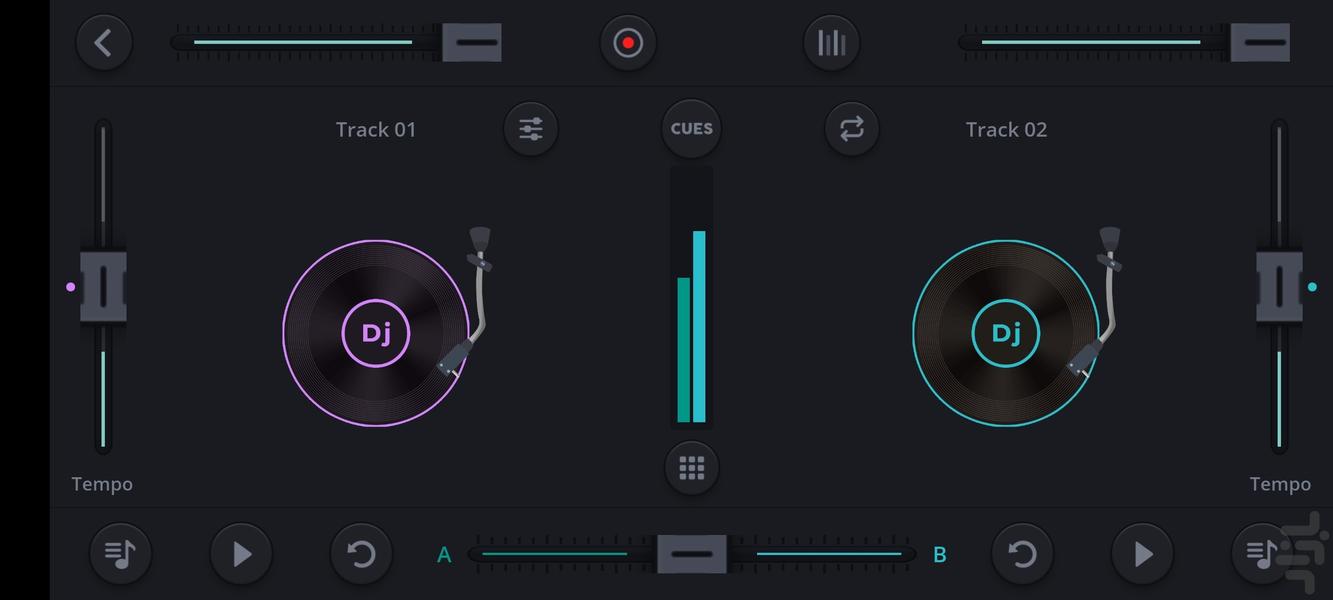
Task: Open the CUES panel
Action: [691, 129]
